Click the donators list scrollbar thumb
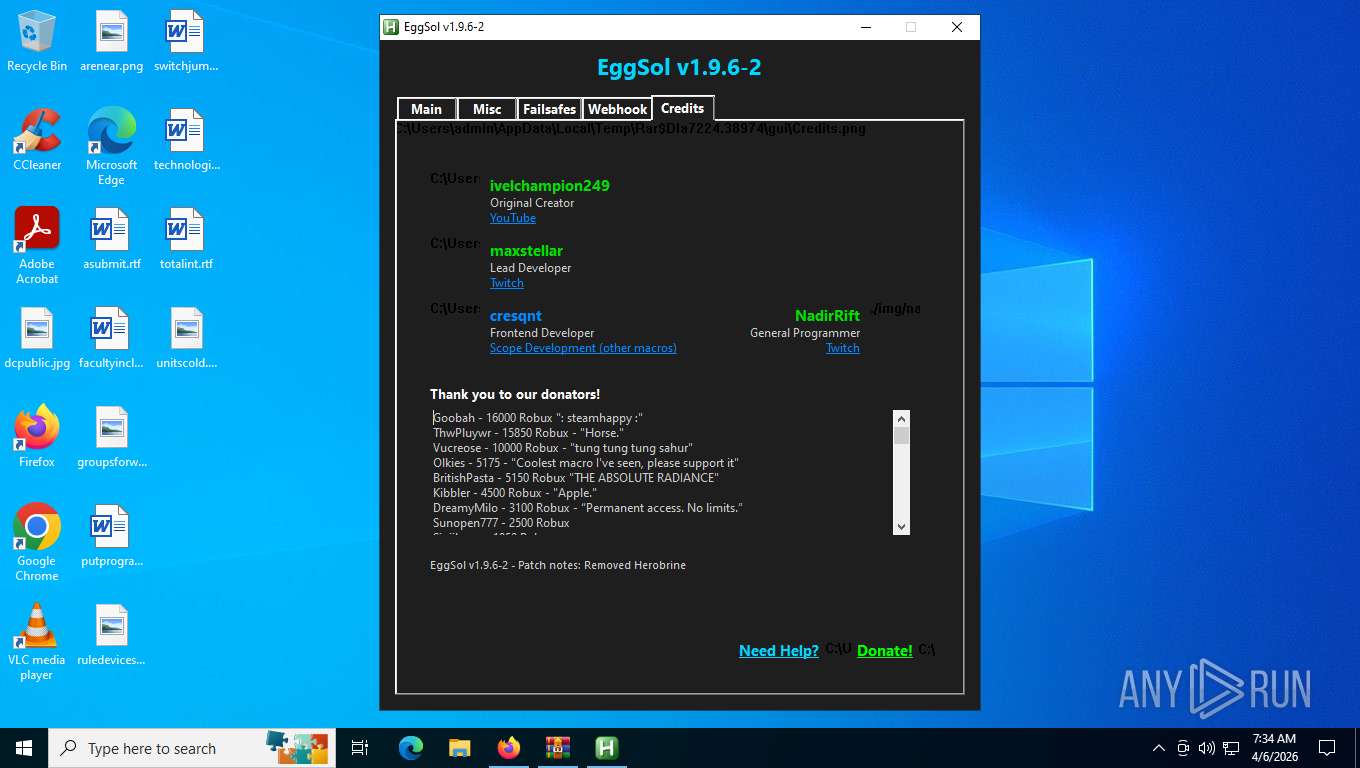Screen dimensions: 1360x768 click(902, 437)
